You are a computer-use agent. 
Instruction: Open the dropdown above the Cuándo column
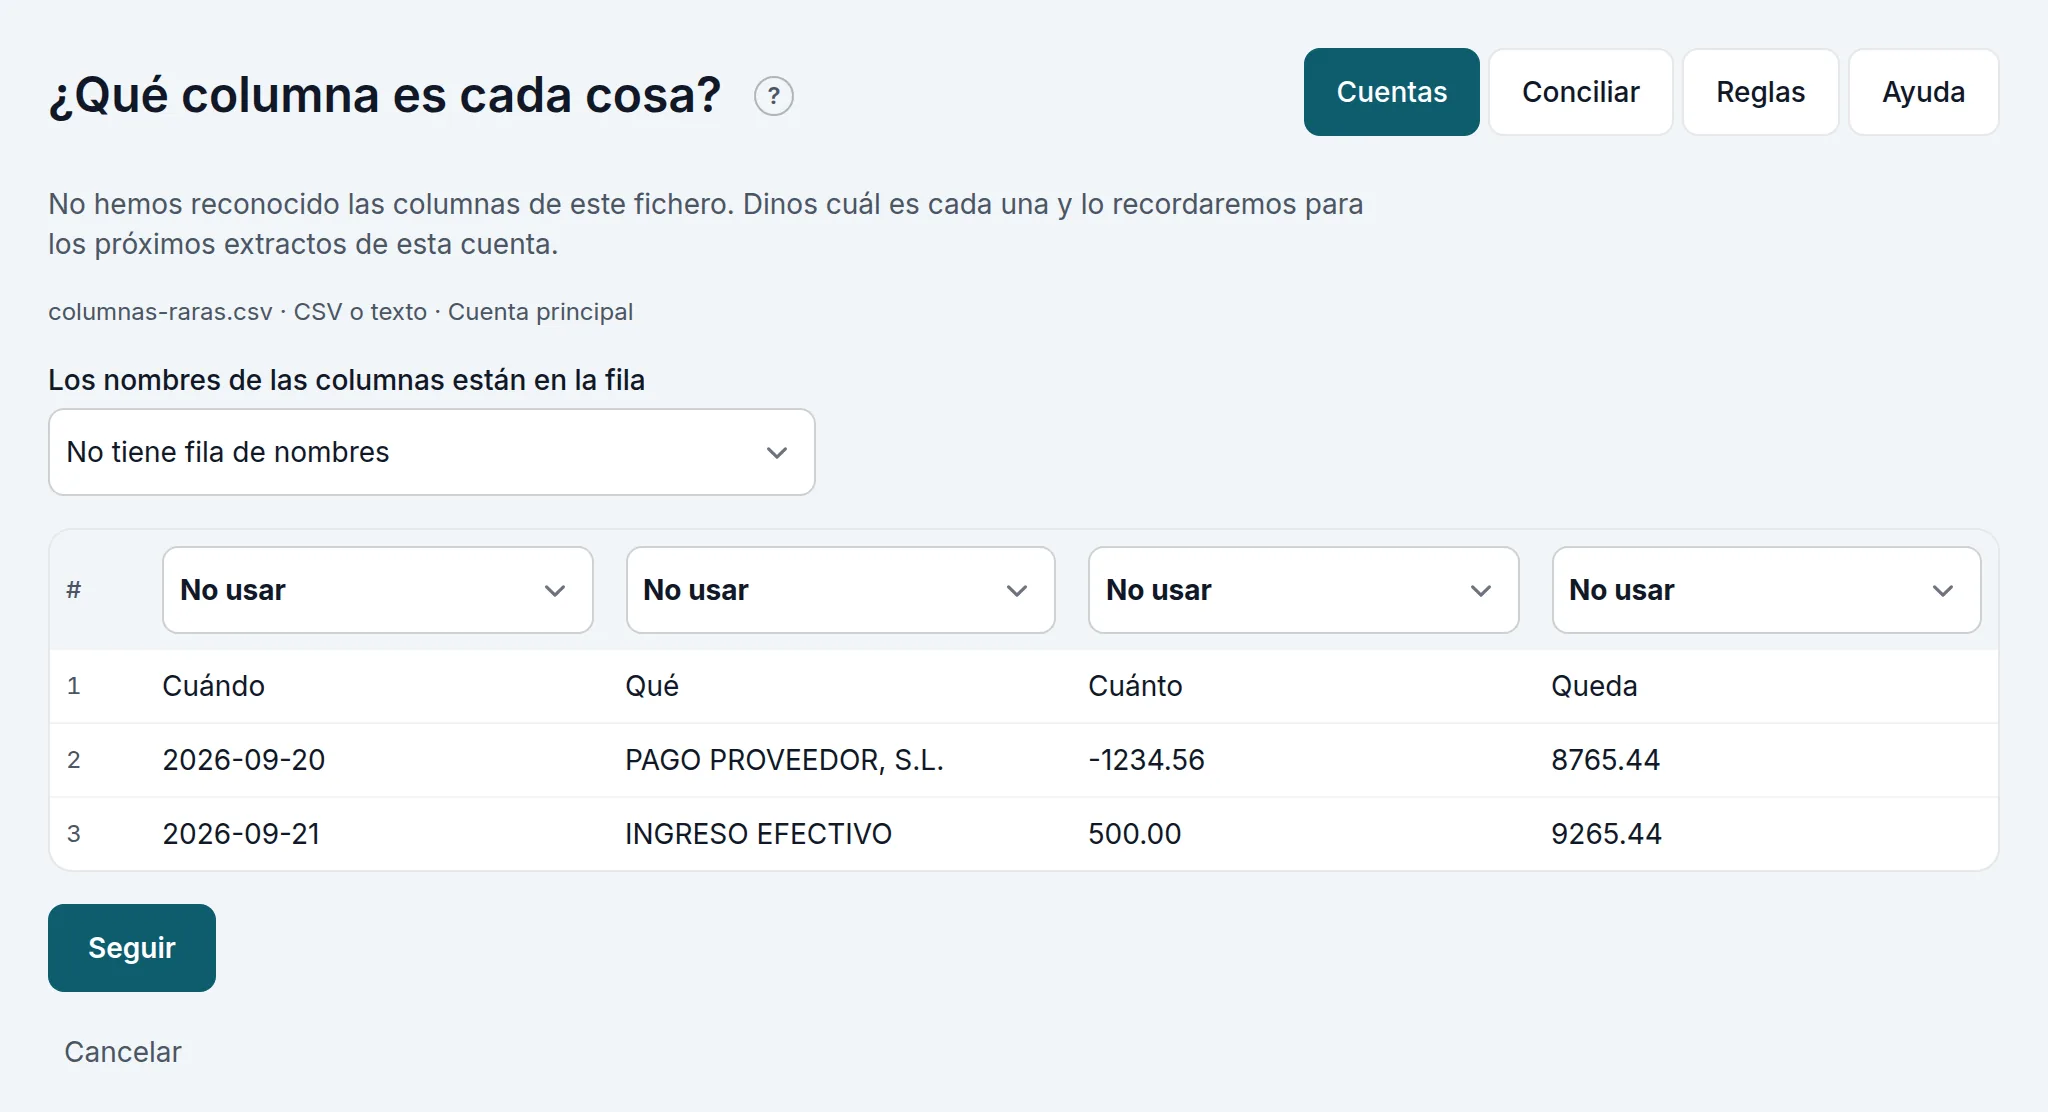[377, 590]
